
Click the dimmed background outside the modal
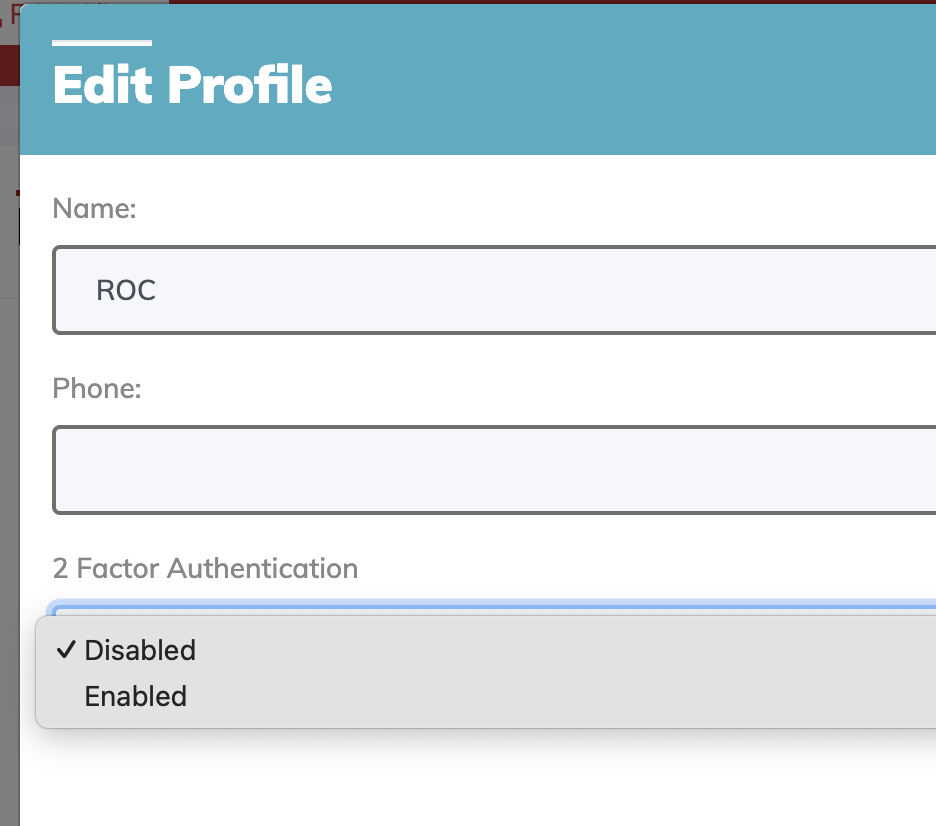tap(10, 400)
